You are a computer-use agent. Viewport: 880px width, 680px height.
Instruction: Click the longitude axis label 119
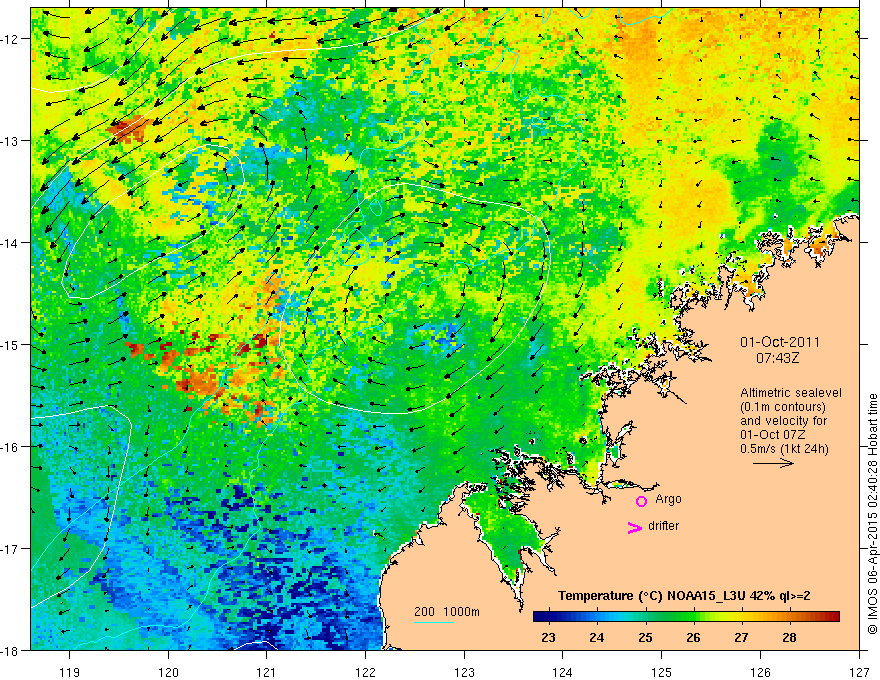(x=70, y=672)
